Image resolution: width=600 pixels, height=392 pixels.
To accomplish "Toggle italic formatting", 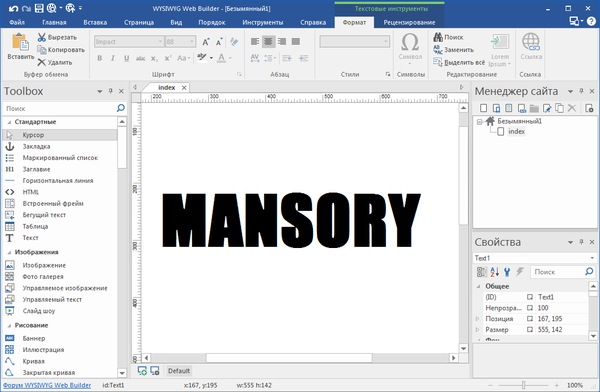I will pyautogui.click(x=113, y=58).
